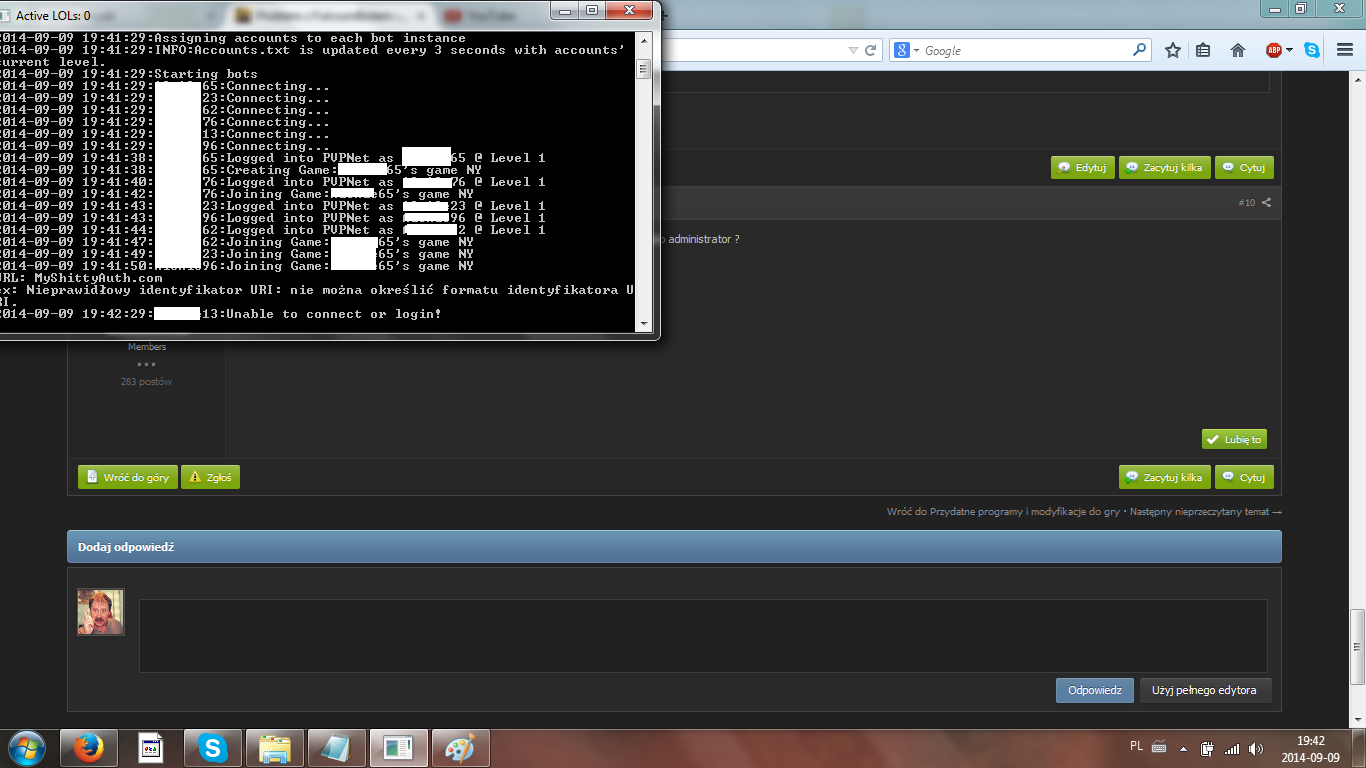Viewport: 1366px width, 768px height.
Task: Click the taskbar icon left of Paint
Action: (398, 747)
